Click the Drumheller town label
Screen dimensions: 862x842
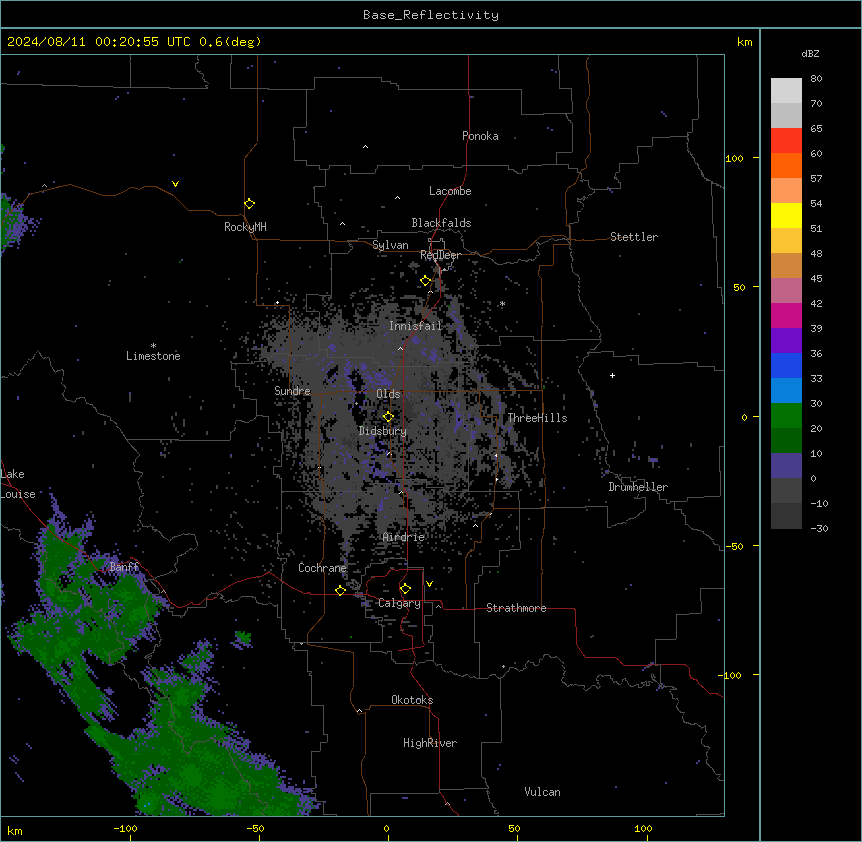coord(638,487)
